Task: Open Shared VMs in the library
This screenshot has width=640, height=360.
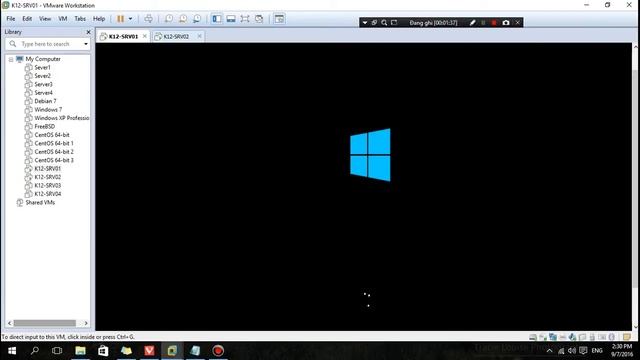Action: coord(40,202)
